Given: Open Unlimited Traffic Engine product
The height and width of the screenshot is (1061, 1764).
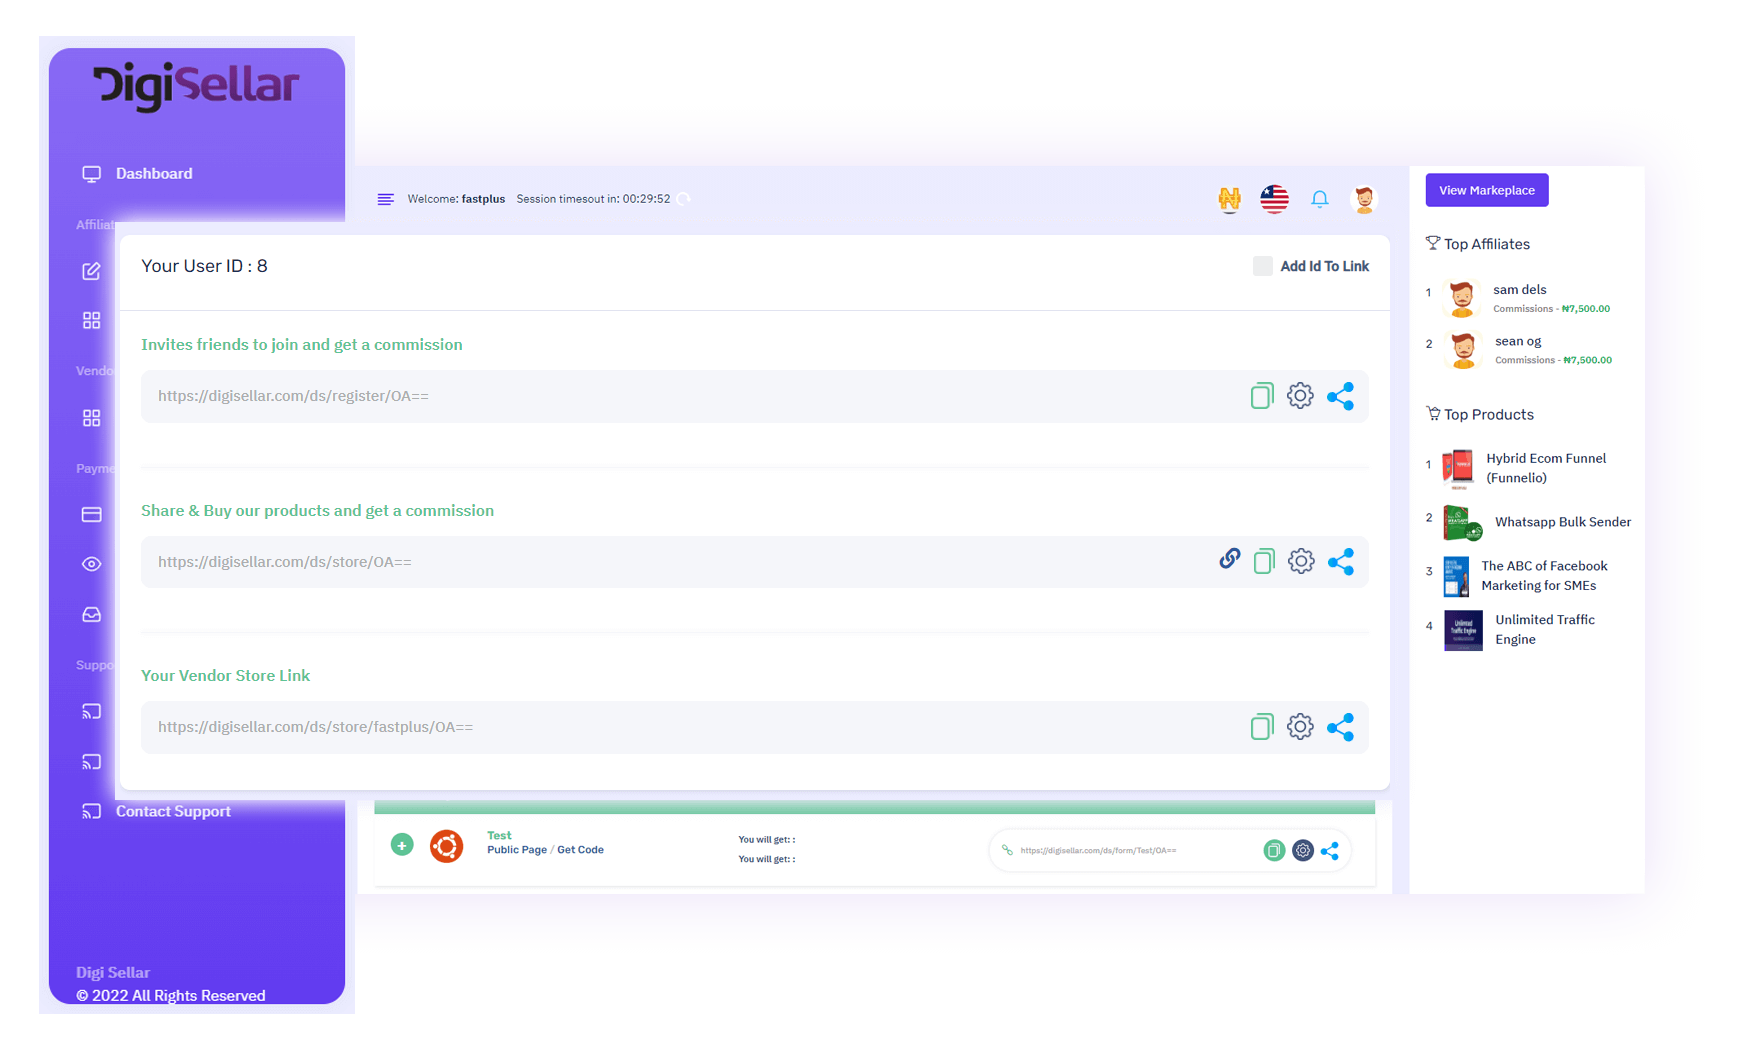Looking at the screenshot, I should [1545, 630].
